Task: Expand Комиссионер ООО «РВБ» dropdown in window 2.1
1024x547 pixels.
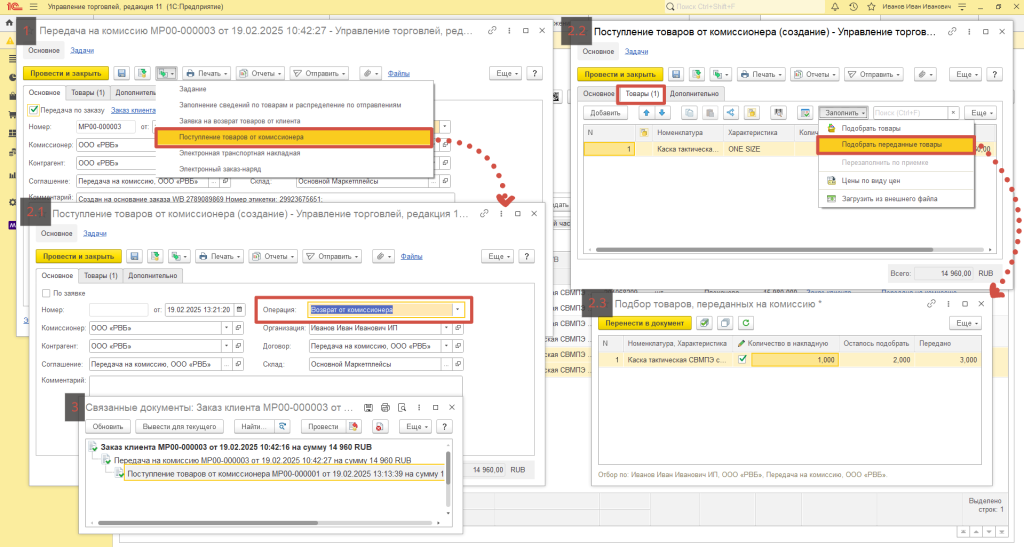Action: (x=227, y=328)
